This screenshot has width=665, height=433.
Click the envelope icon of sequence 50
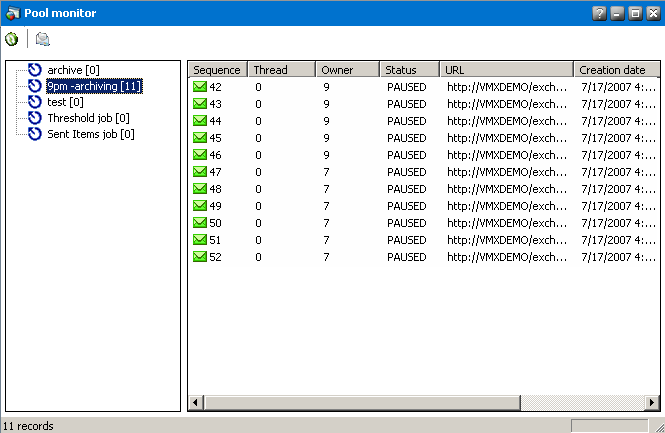[200, 222]
